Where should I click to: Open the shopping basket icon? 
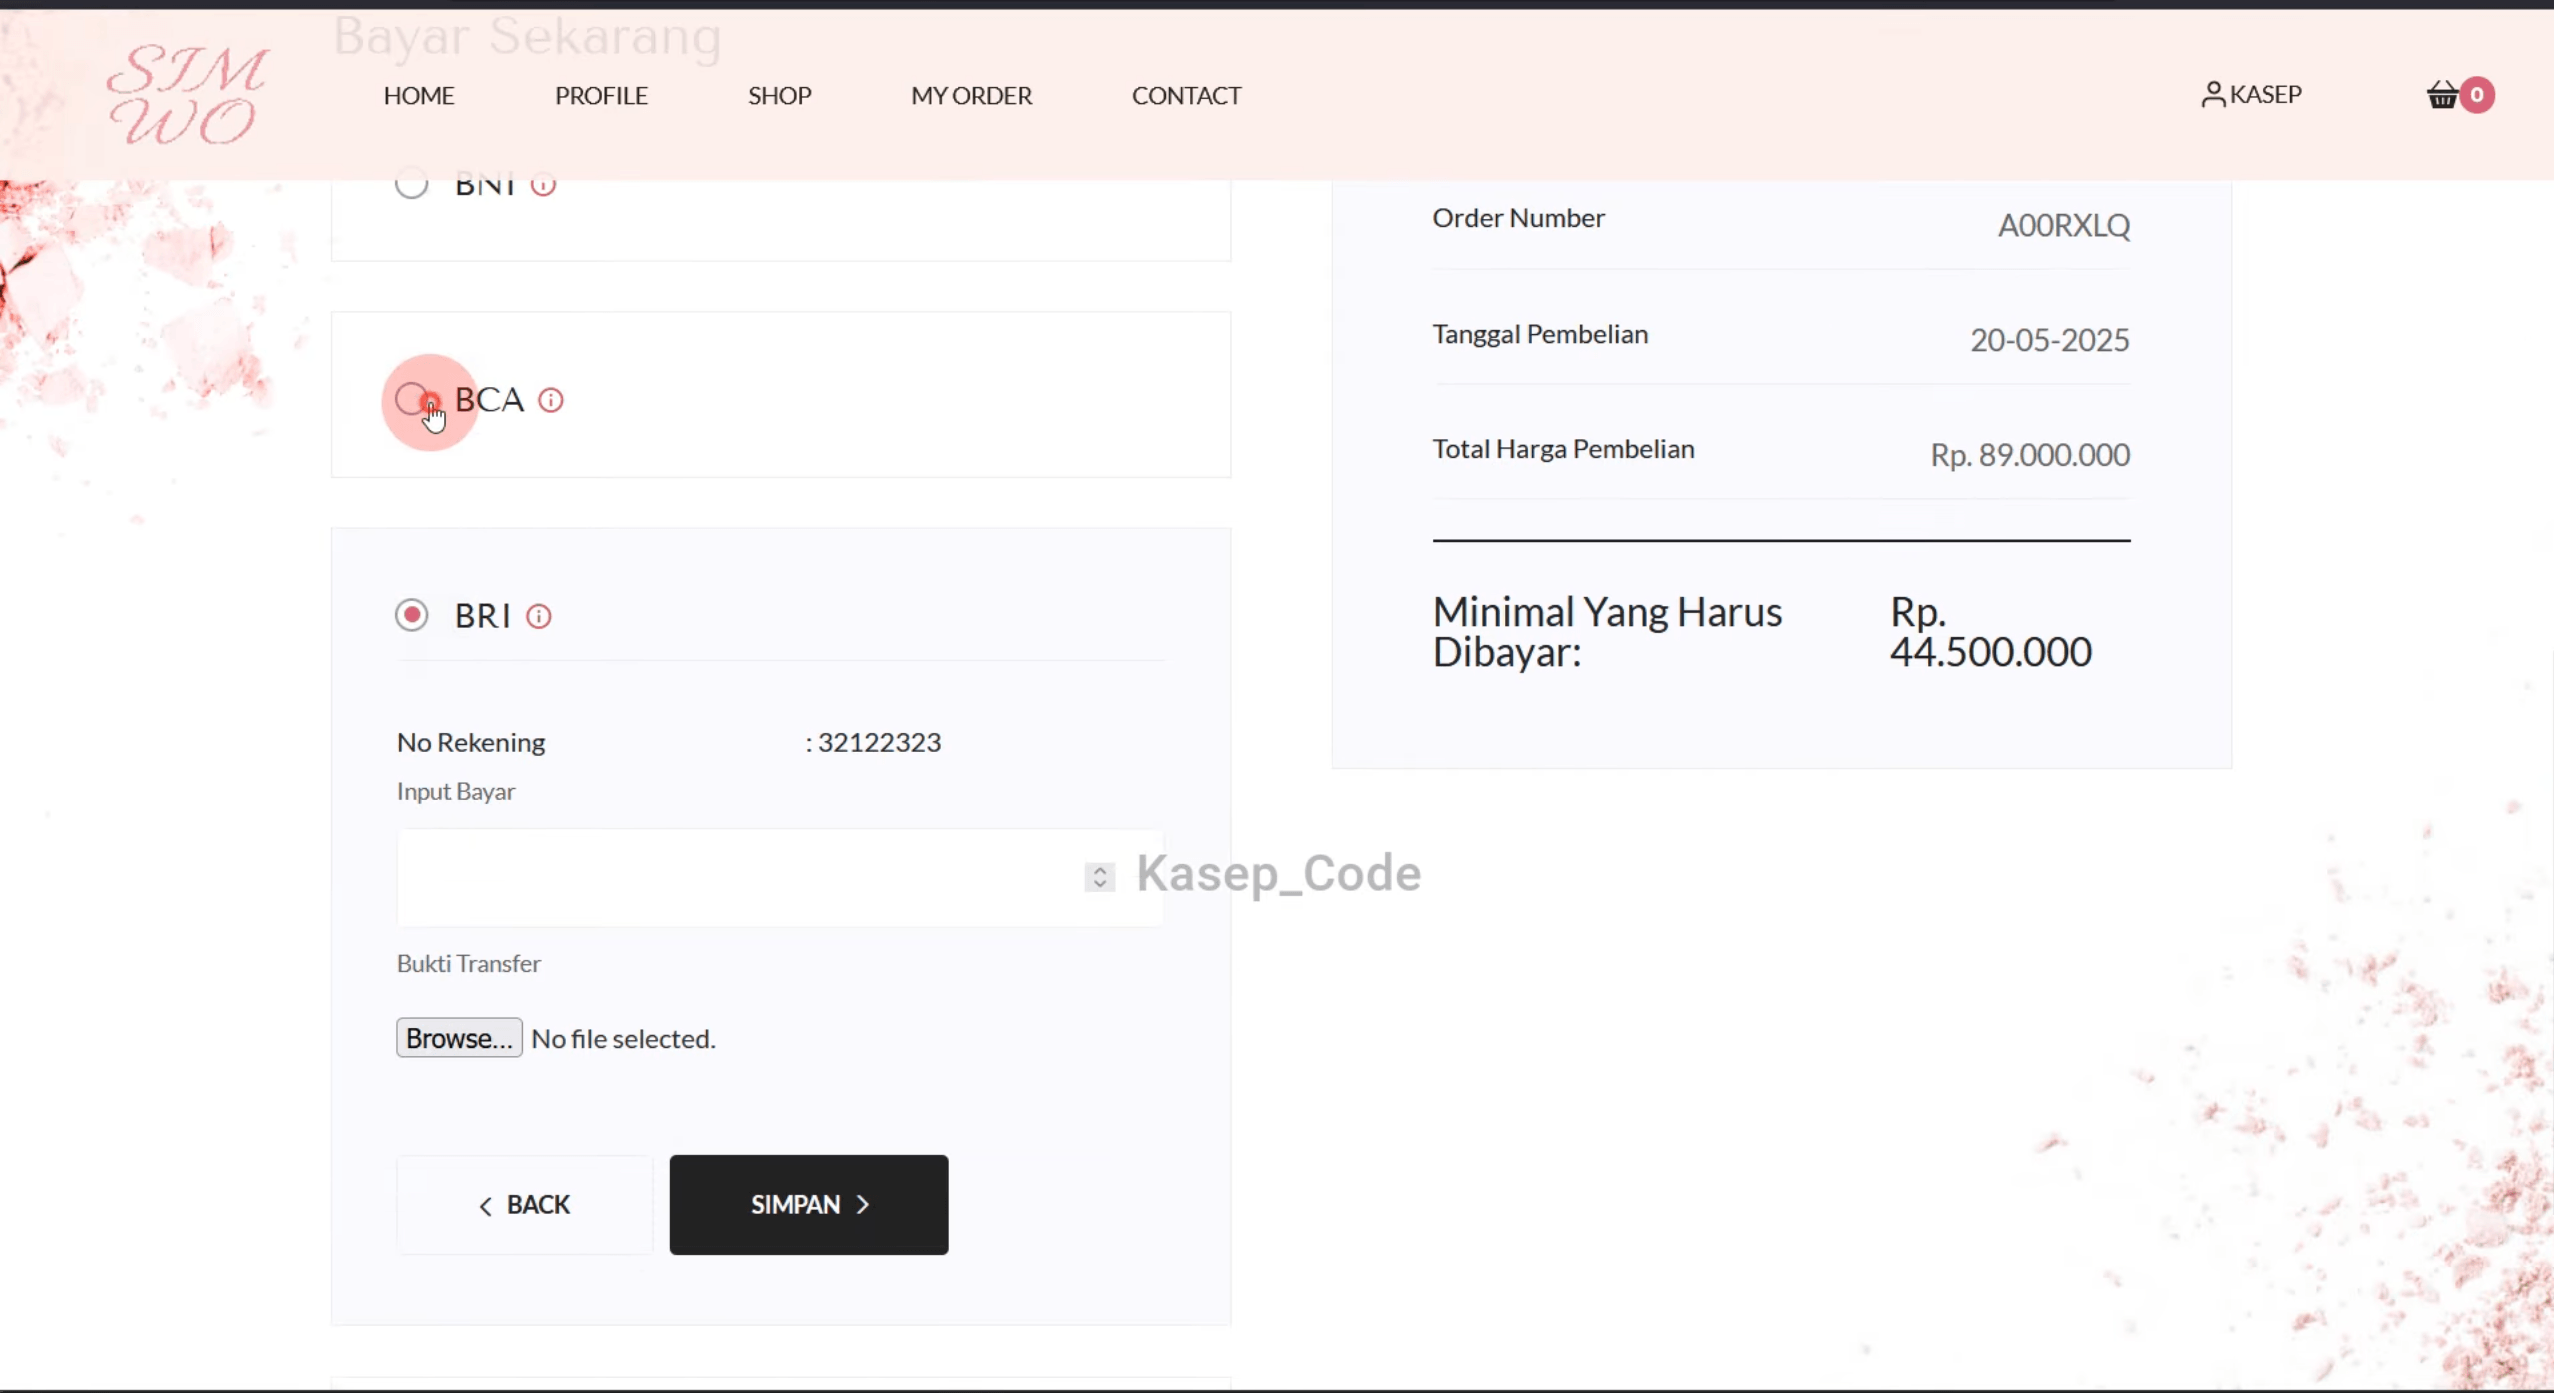[x=2442, y=95]
